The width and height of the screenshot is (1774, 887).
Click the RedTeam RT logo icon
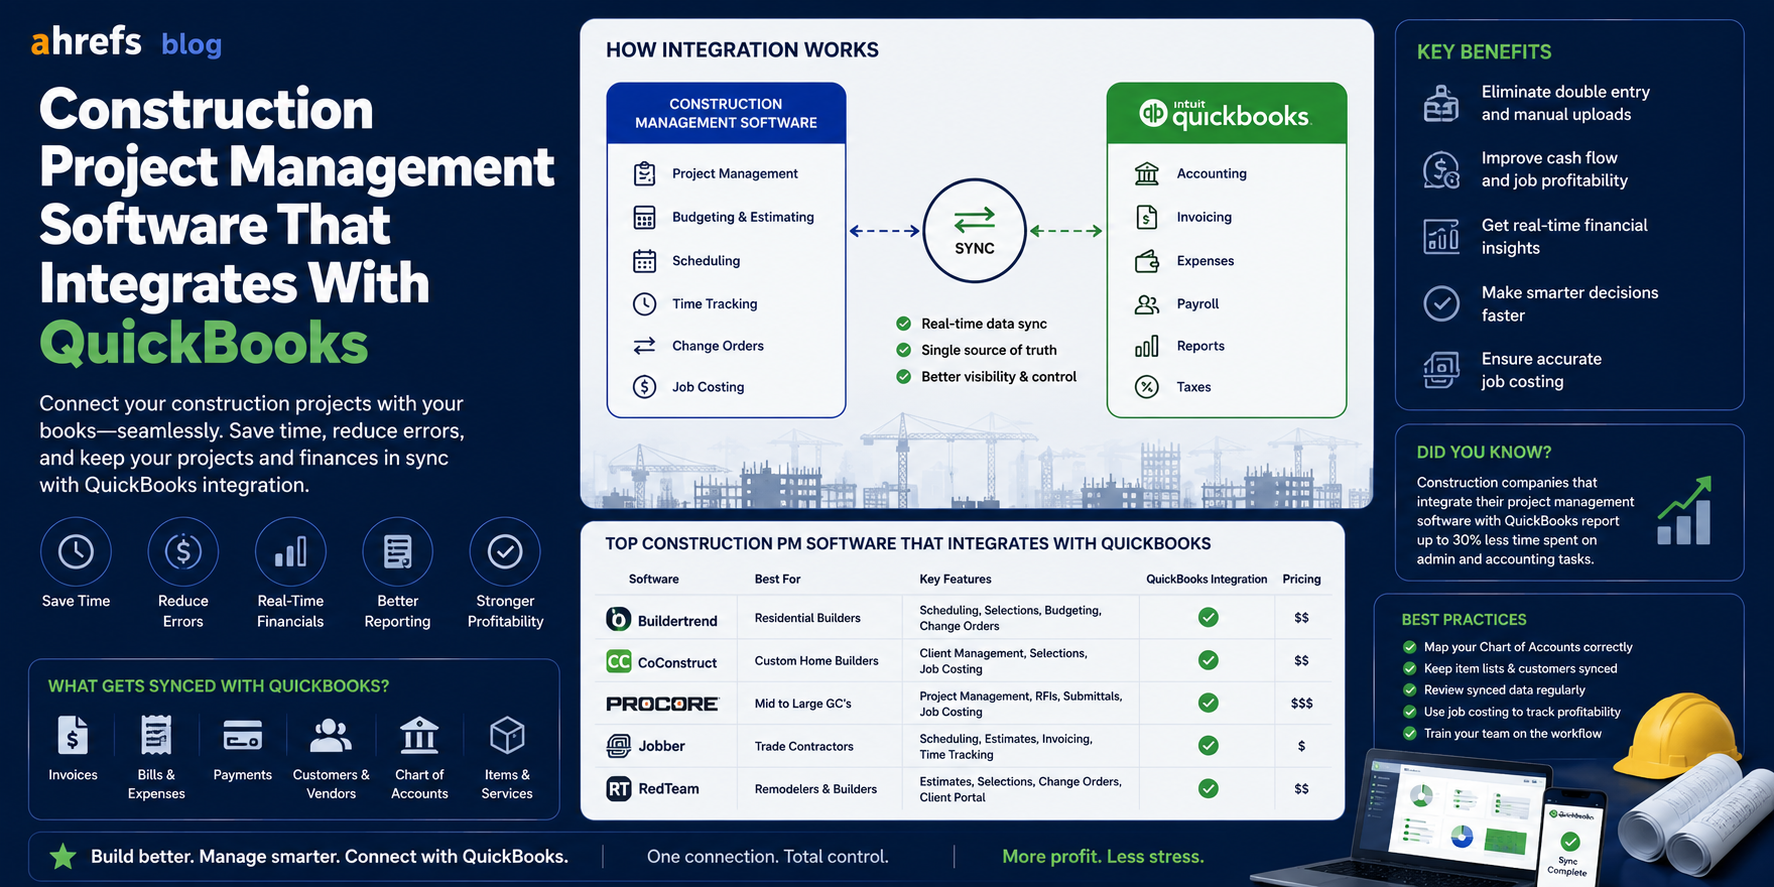pos(618,789)
